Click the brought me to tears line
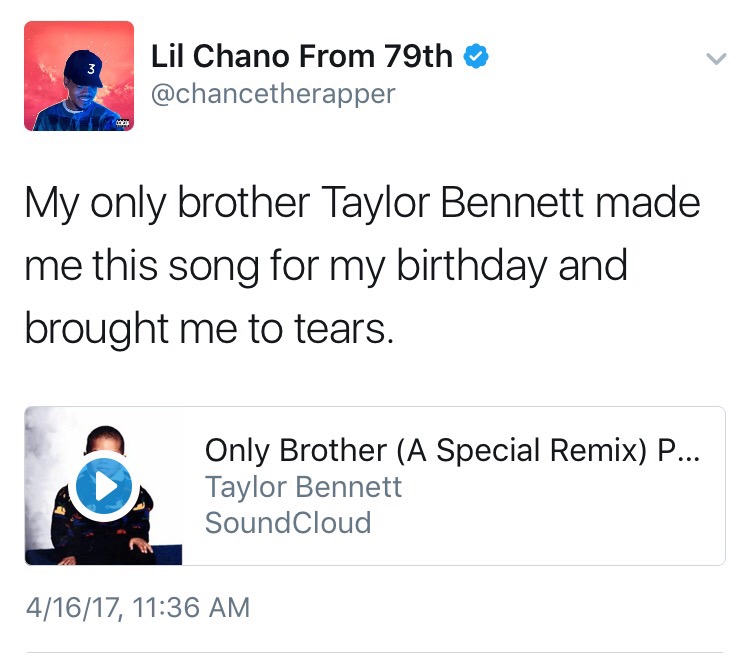The width and height of the screenshot is (750, 660). (209, 329)
